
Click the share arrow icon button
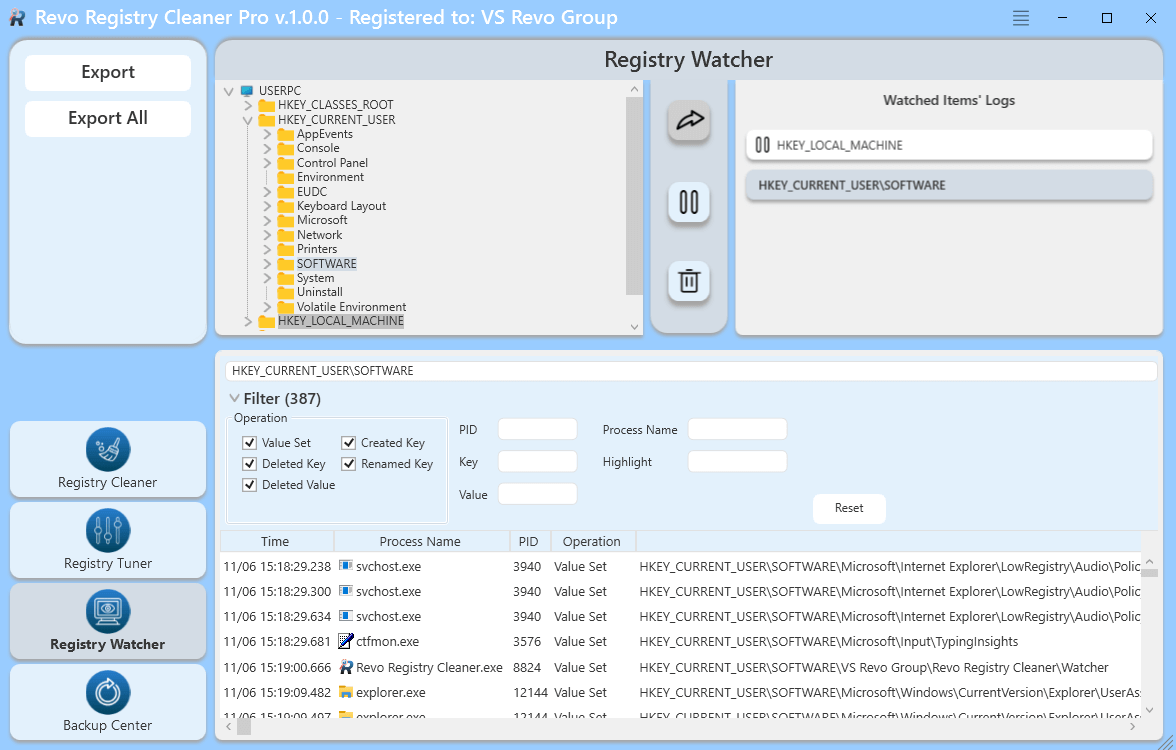689,121
